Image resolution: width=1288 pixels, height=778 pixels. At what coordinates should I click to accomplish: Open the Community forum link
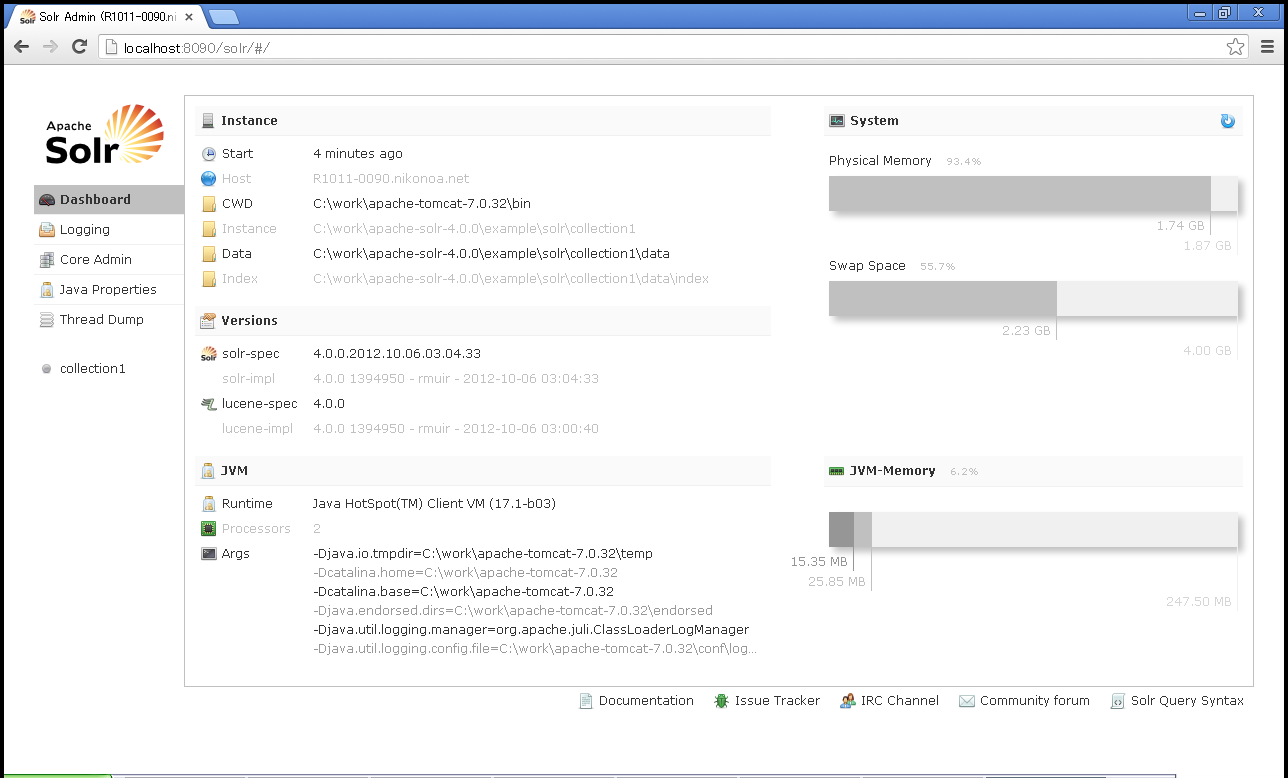[x=1024, y=701]
